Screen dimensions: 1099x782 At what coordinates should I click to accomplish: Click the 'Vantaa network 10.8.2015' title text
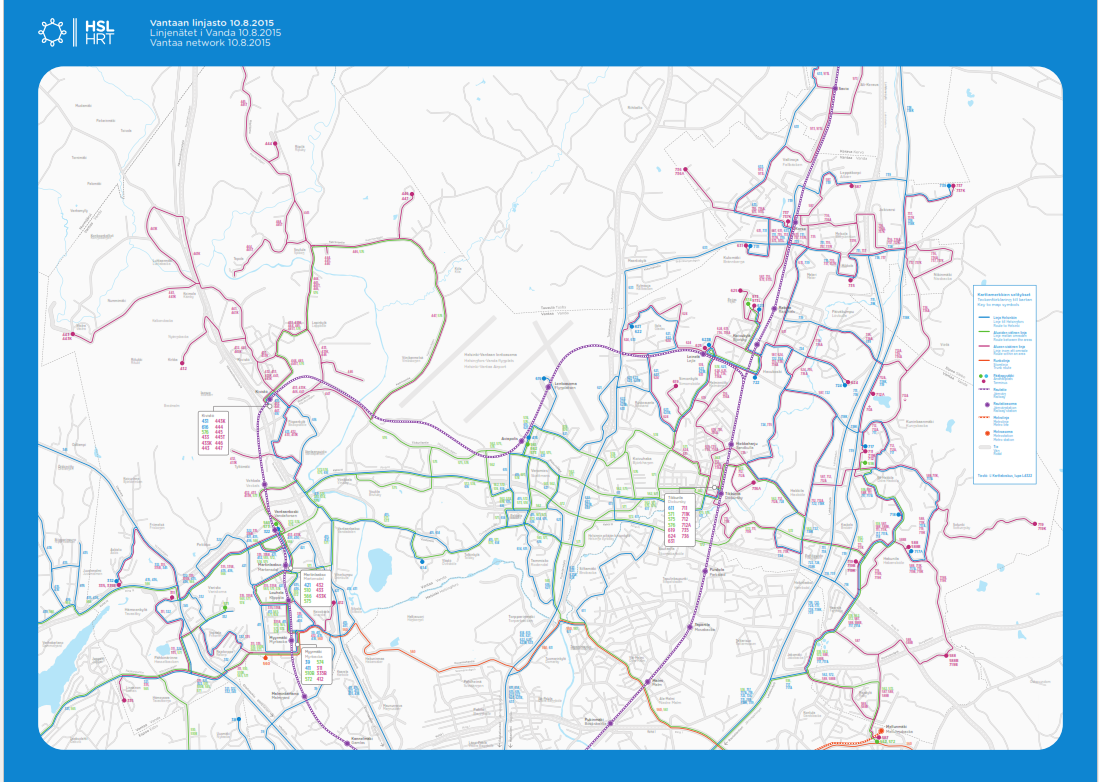point(210,44)
